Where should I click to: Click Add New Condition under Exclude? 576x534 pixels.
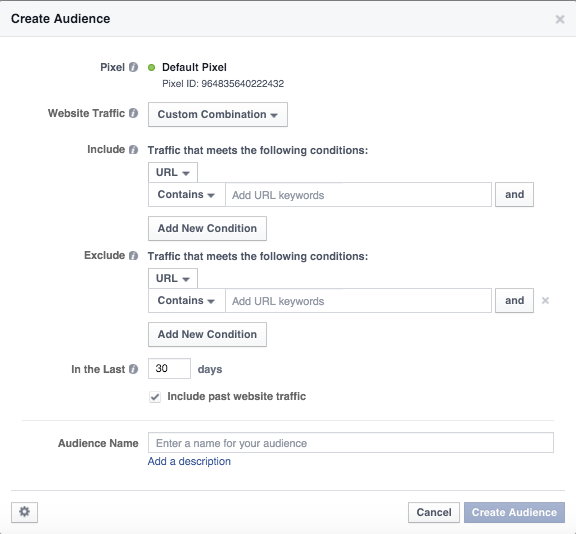207,335
